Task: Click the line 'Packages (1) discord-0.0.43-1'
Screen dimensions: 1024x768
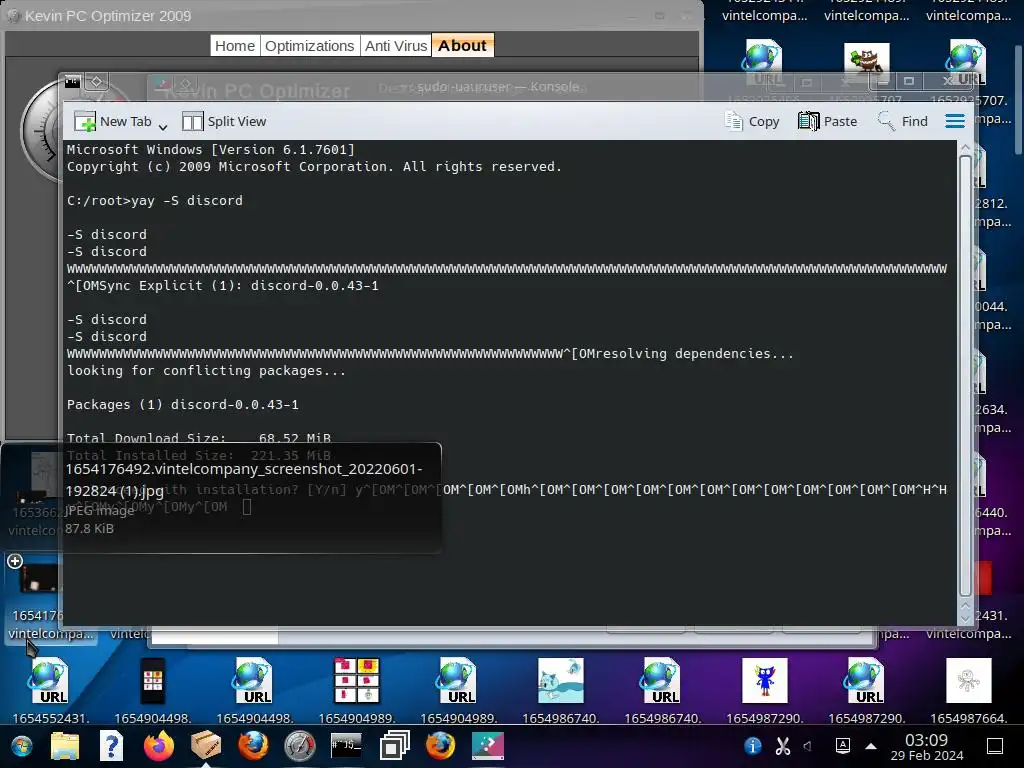Action: click(182, 404)
